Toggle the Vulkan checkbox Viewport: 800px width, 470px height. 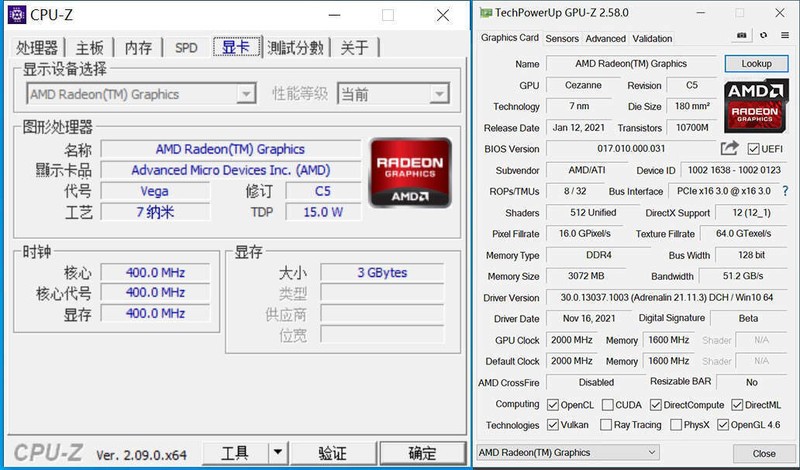coord(553,425)
